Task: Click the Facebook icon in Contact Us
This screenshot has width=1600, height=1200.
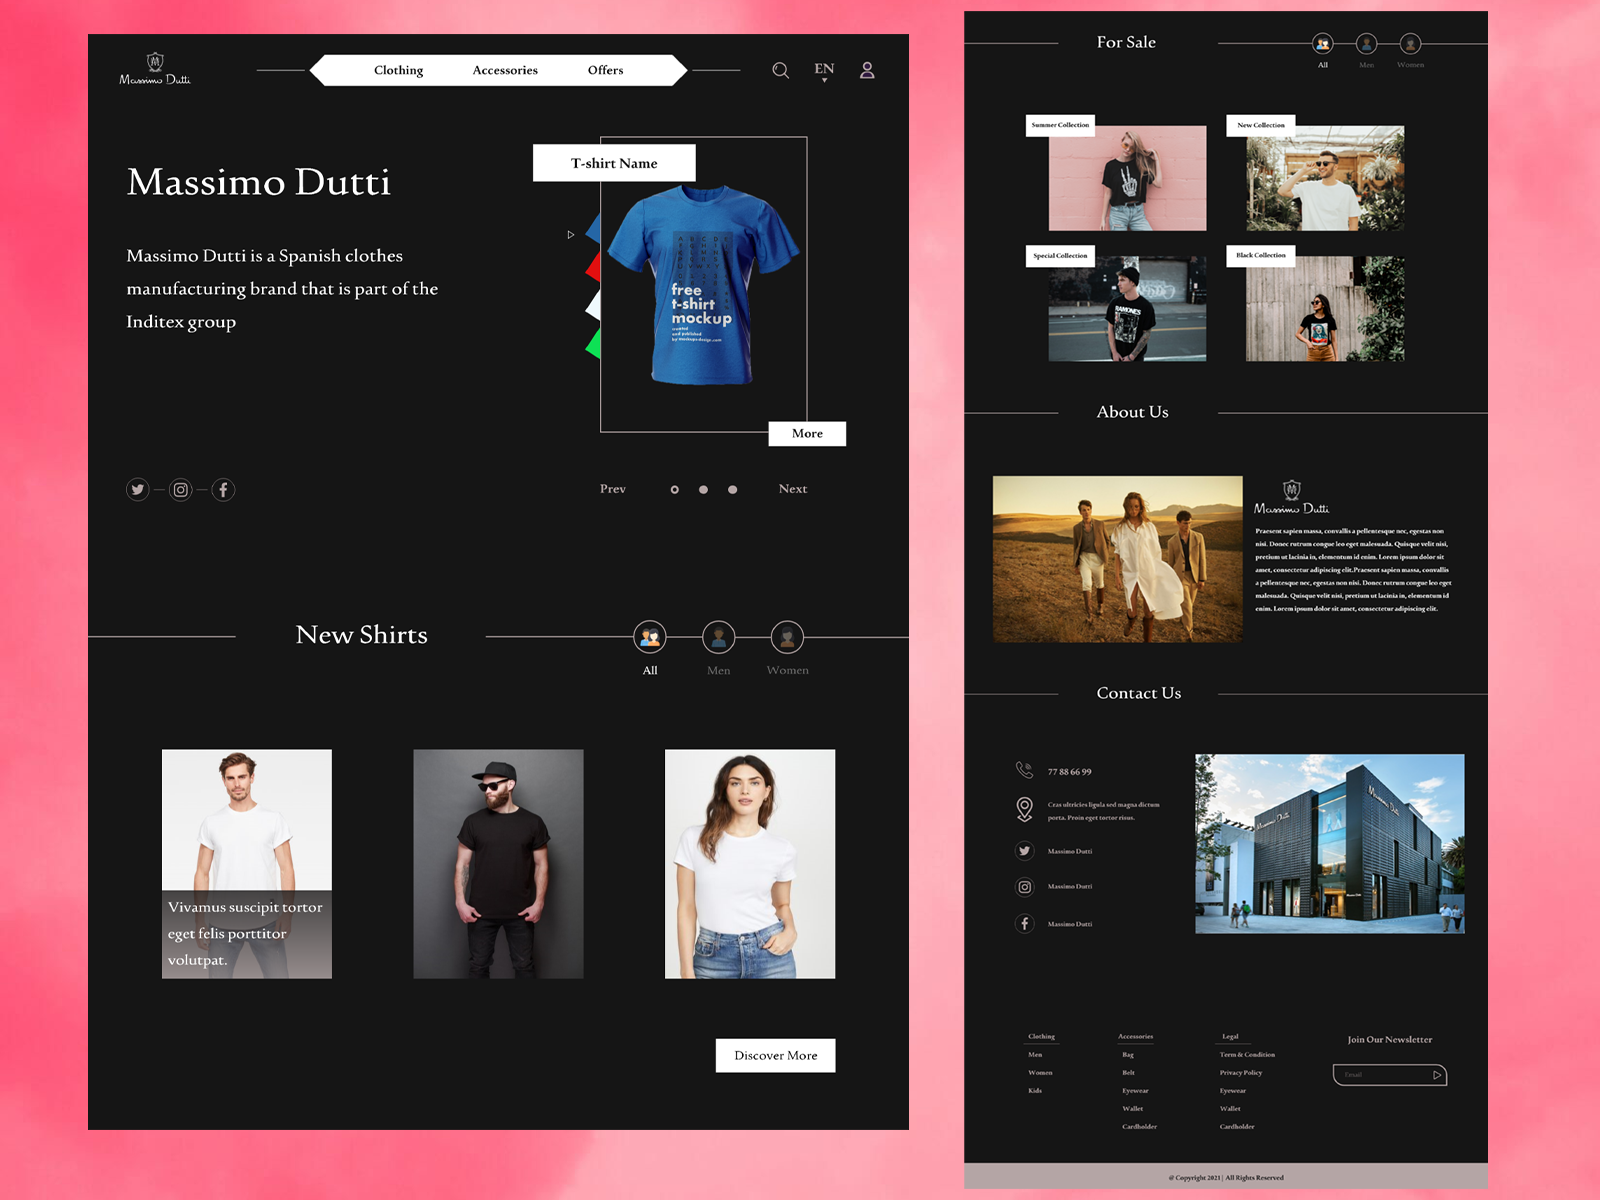Action: 1024,923
